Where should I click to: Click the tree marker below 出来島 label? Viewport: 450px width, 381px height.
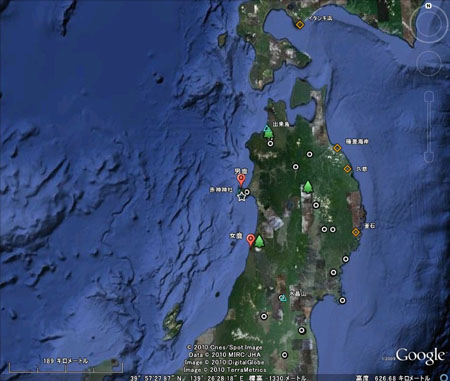(x=268, y=133)
